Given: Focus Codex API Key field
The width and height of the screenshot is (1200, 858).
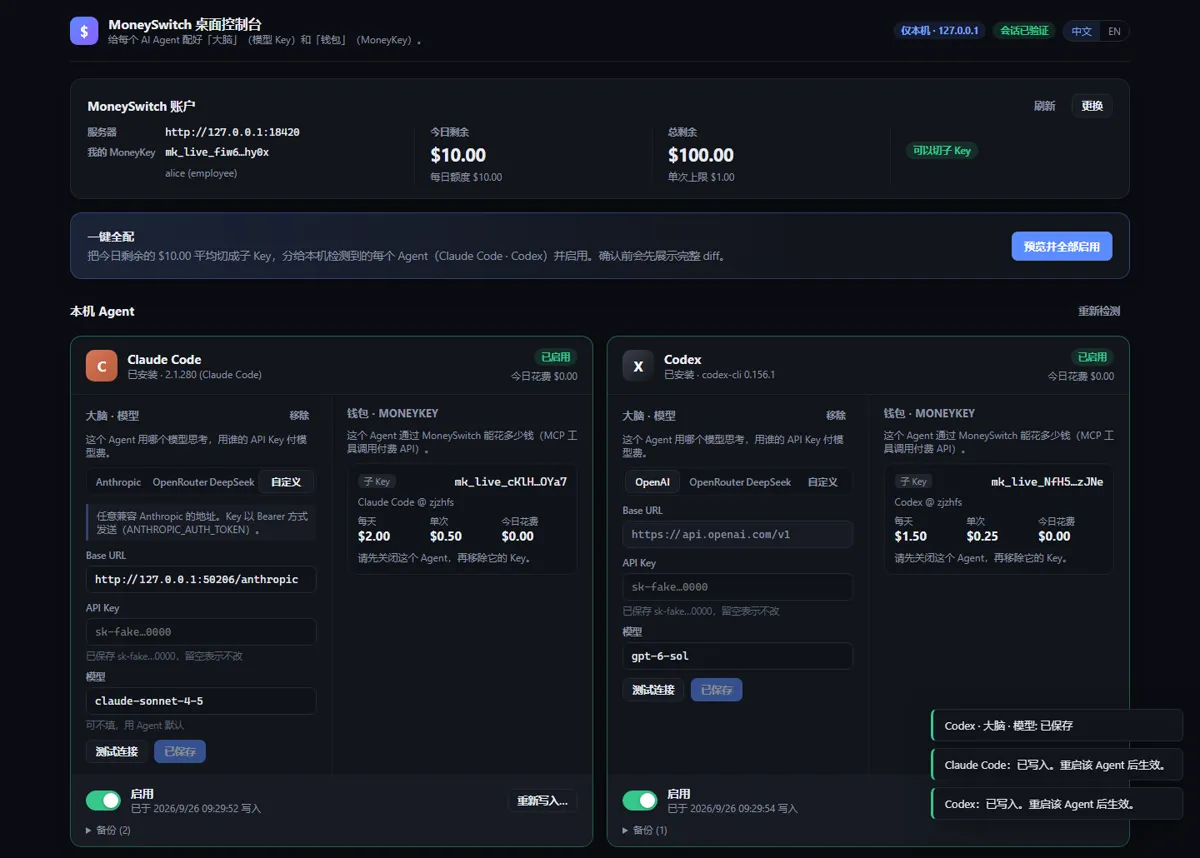Looking at the screenshot, I should point(738,587).
